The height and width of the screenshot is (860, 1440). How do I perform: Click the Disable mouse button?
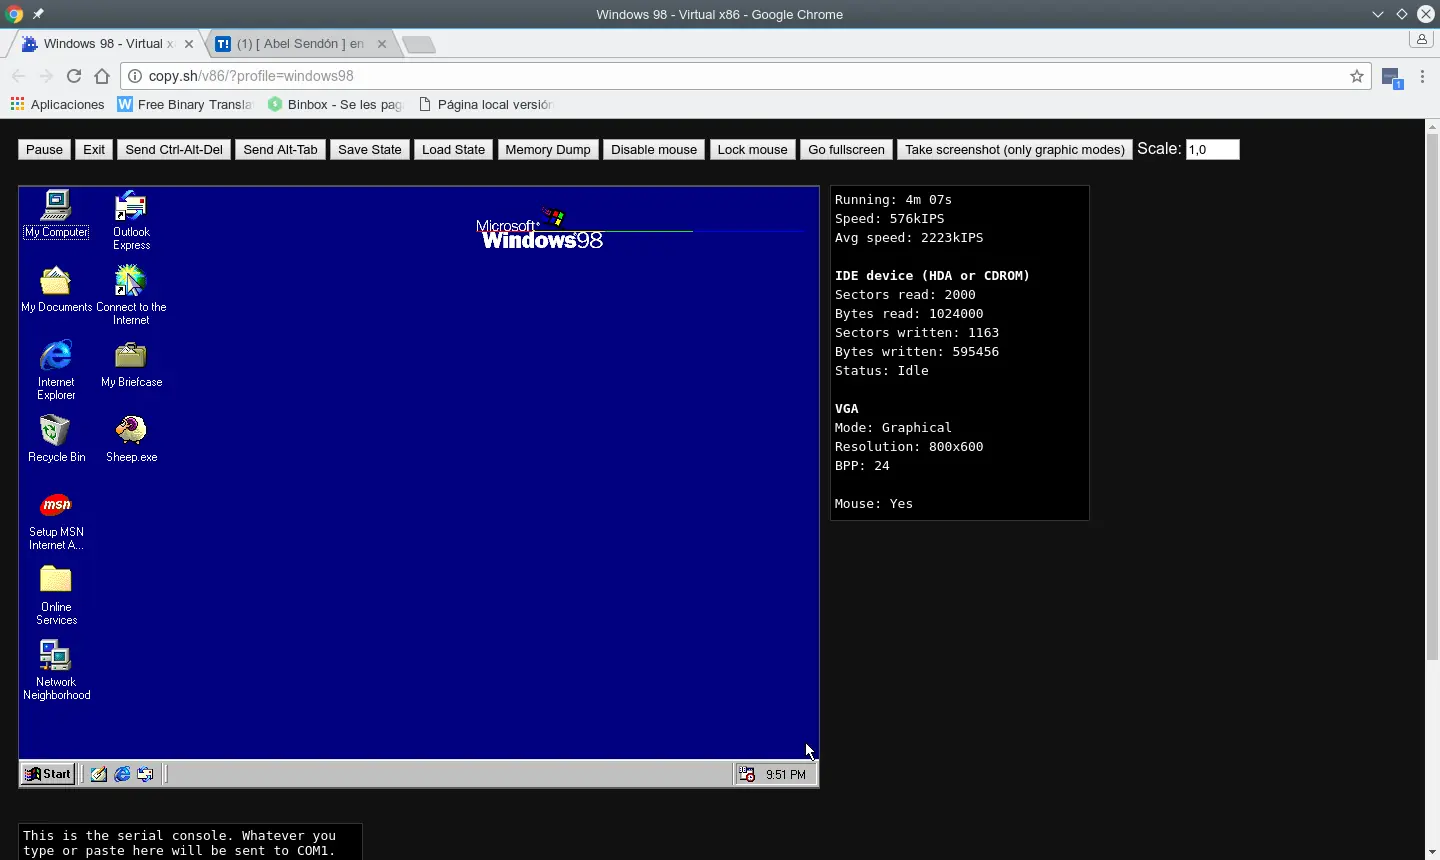[x=654, y=150]
